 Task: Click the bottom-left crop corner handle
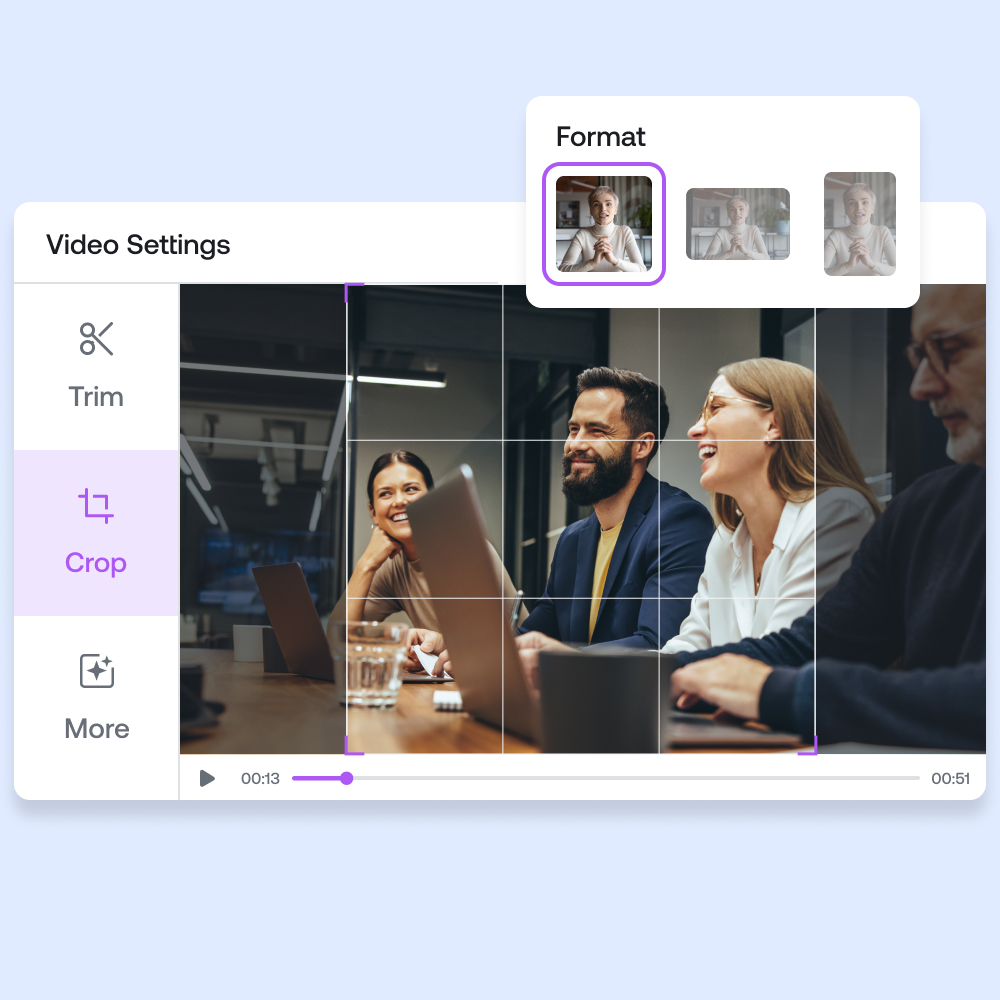coord(350,749)
